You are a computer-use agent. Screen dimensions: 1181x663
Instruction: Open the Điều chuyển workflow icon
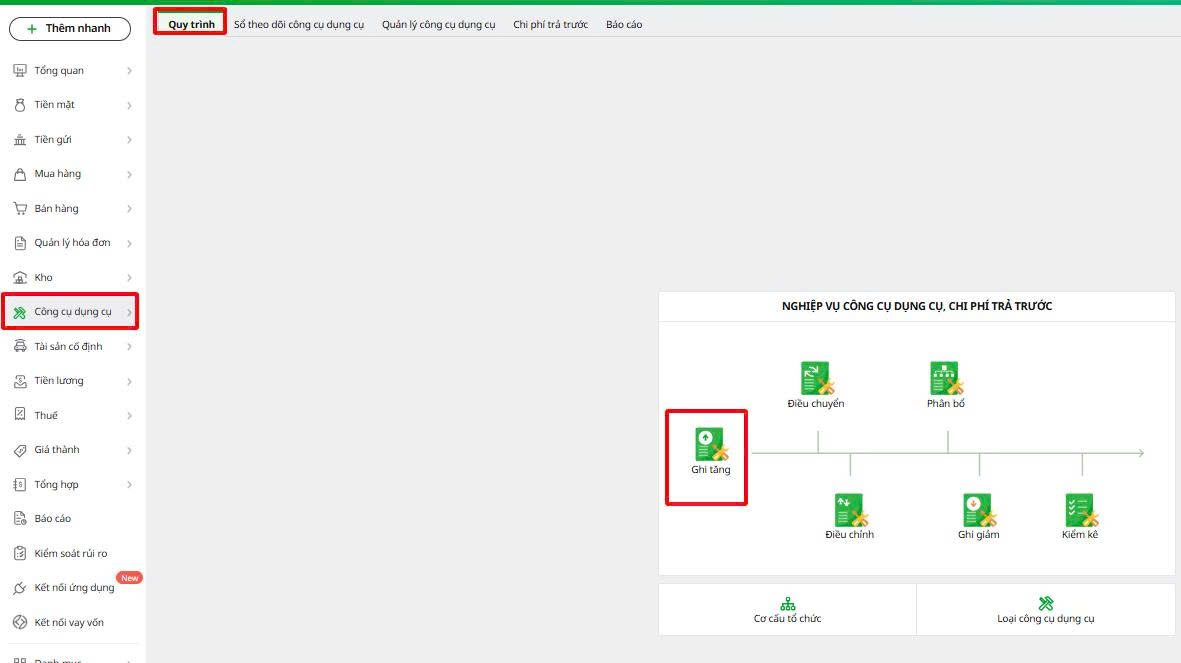coord(816,378)
